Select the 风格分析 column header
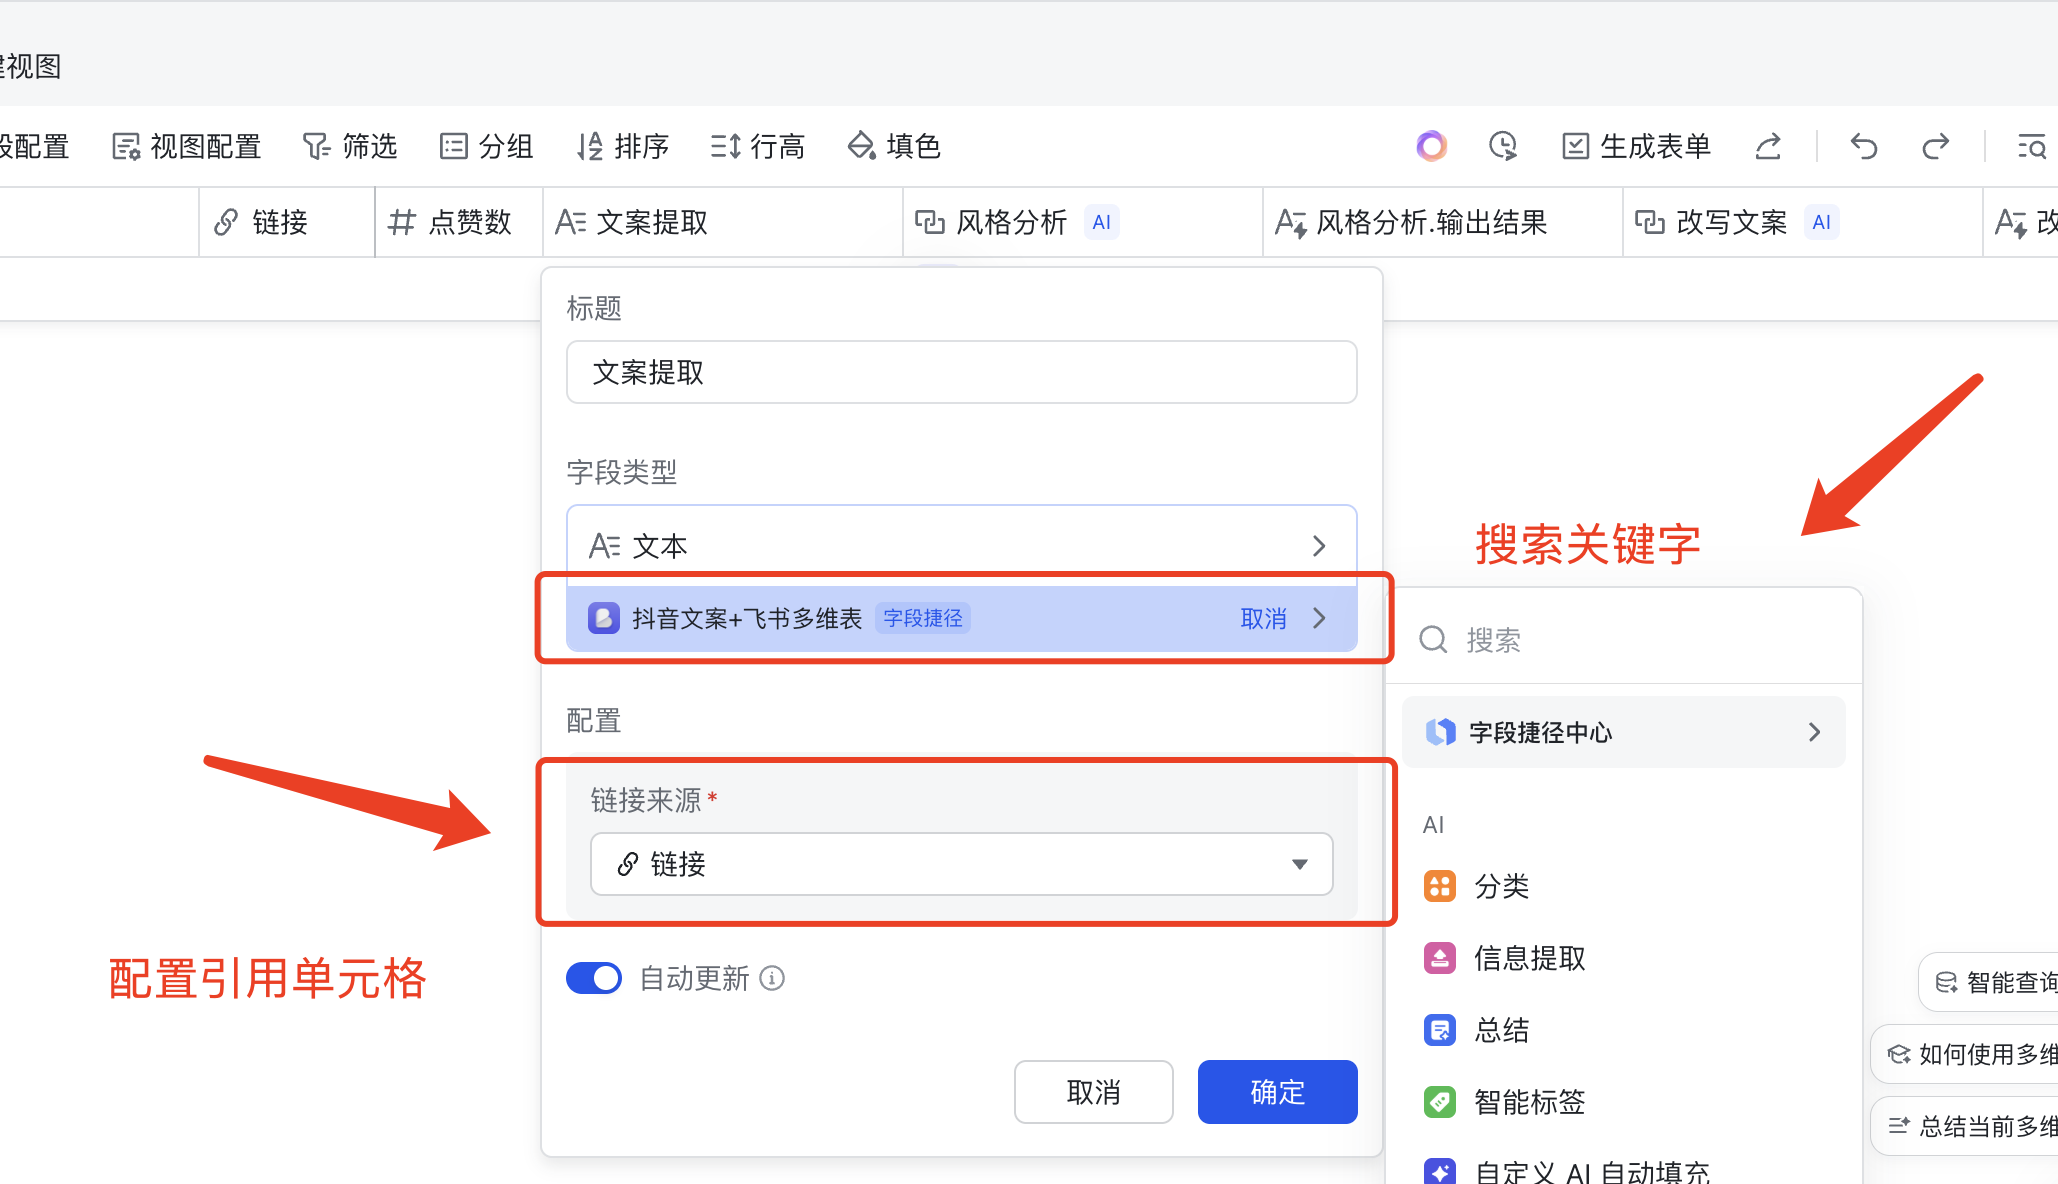 [x=1082, y=222]
